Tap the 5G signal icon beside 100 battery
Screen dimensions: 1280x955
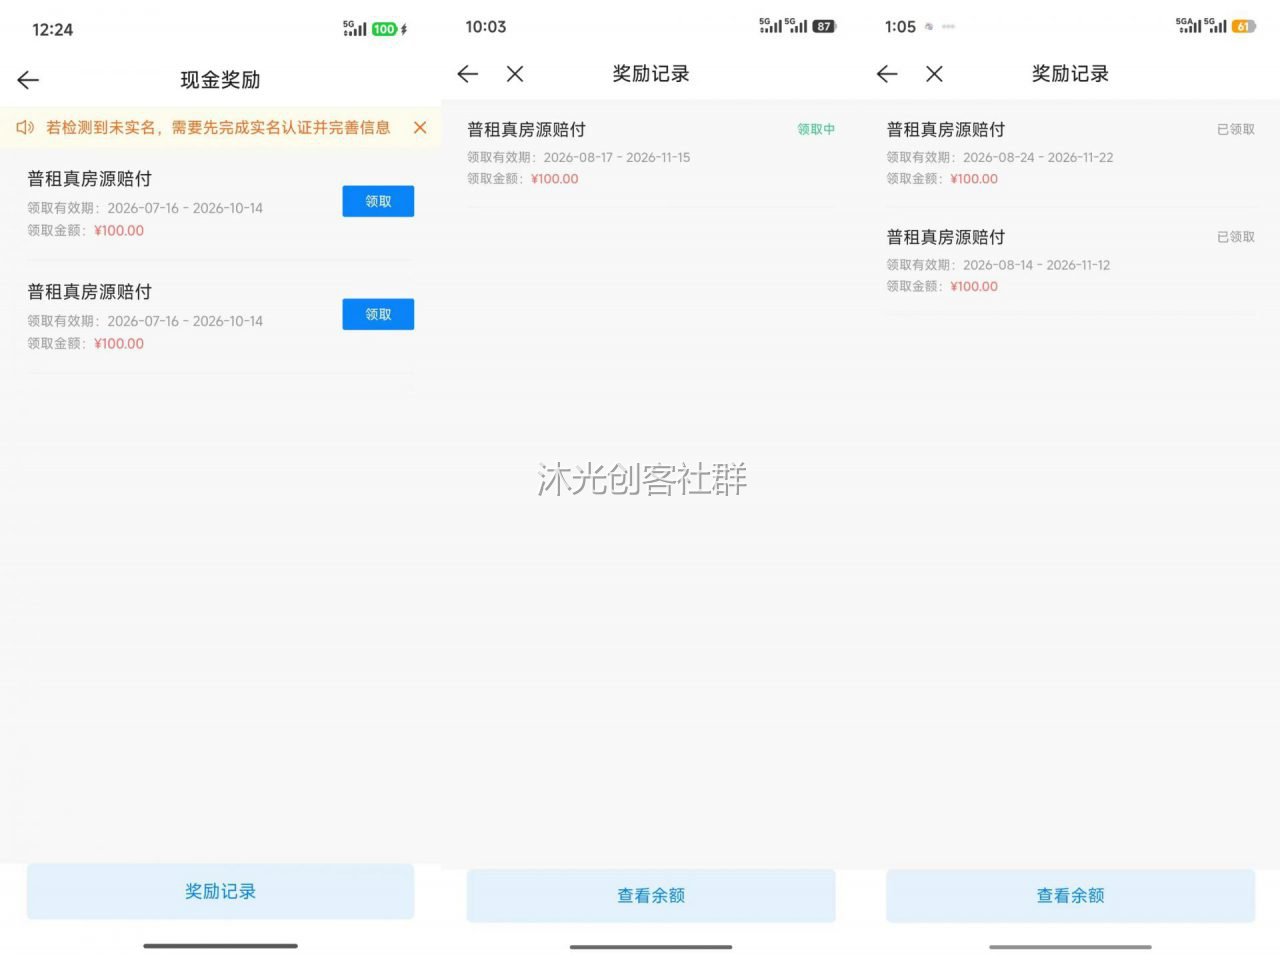354,29
